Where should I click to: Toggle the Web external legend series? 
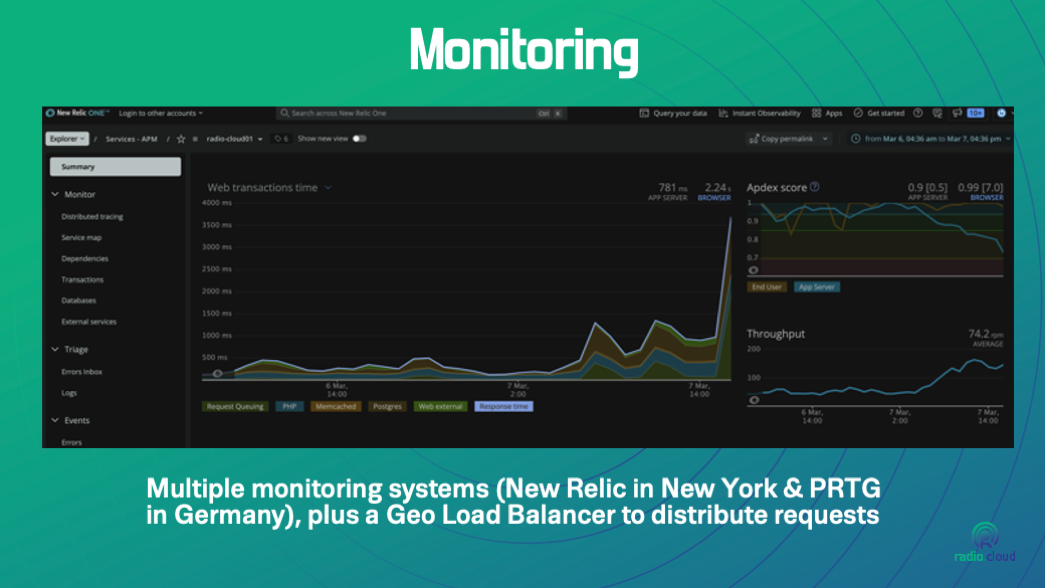point(440,407)
